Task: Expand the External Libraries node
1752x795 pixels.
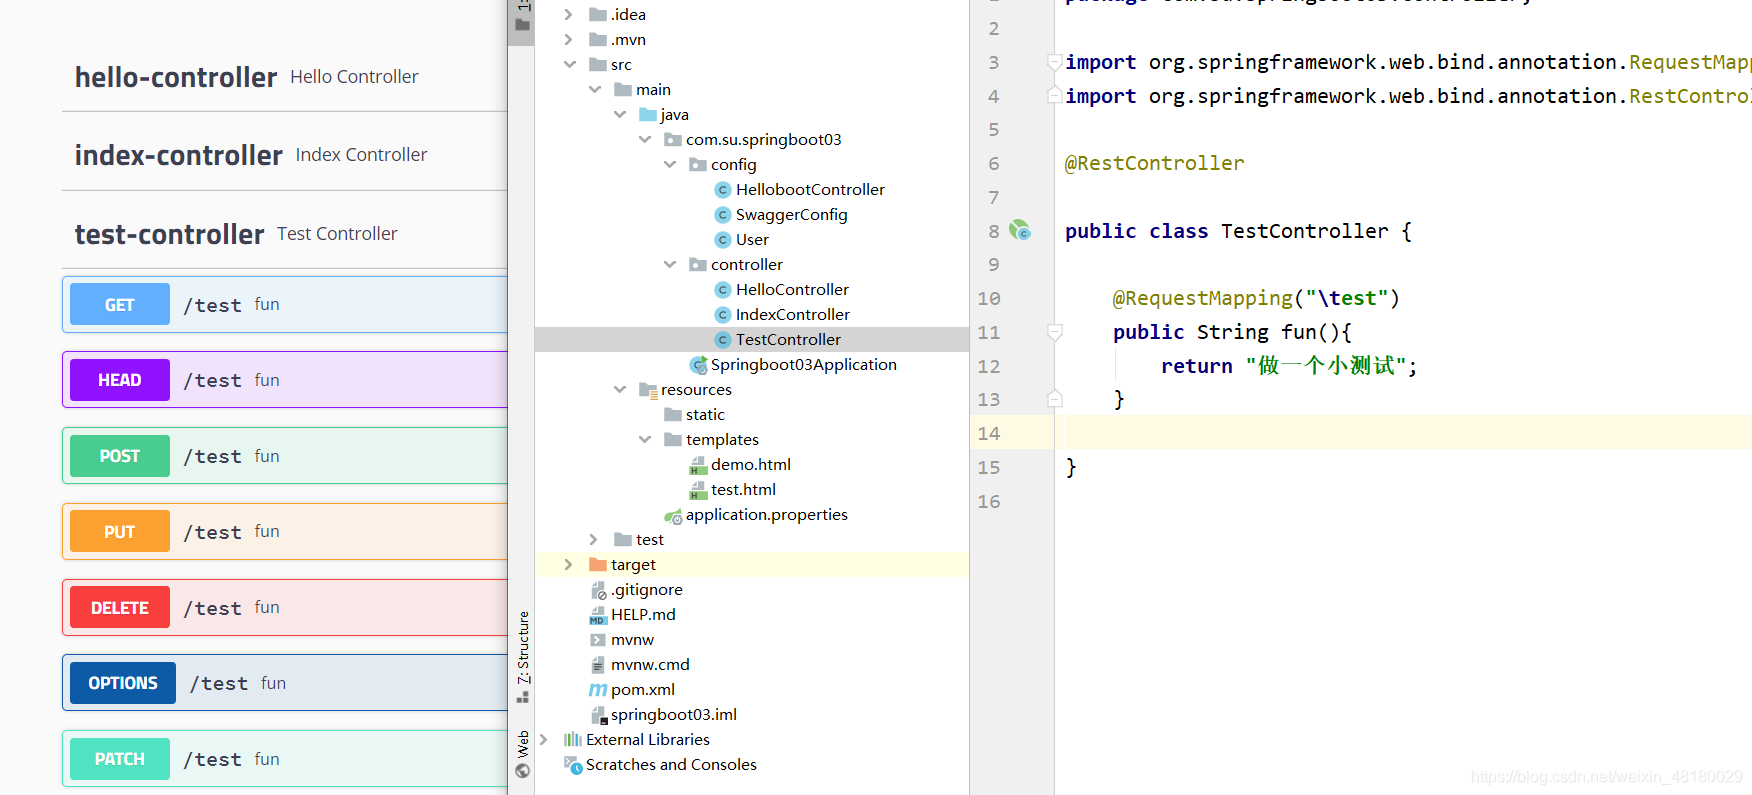Action: (543, 739)
